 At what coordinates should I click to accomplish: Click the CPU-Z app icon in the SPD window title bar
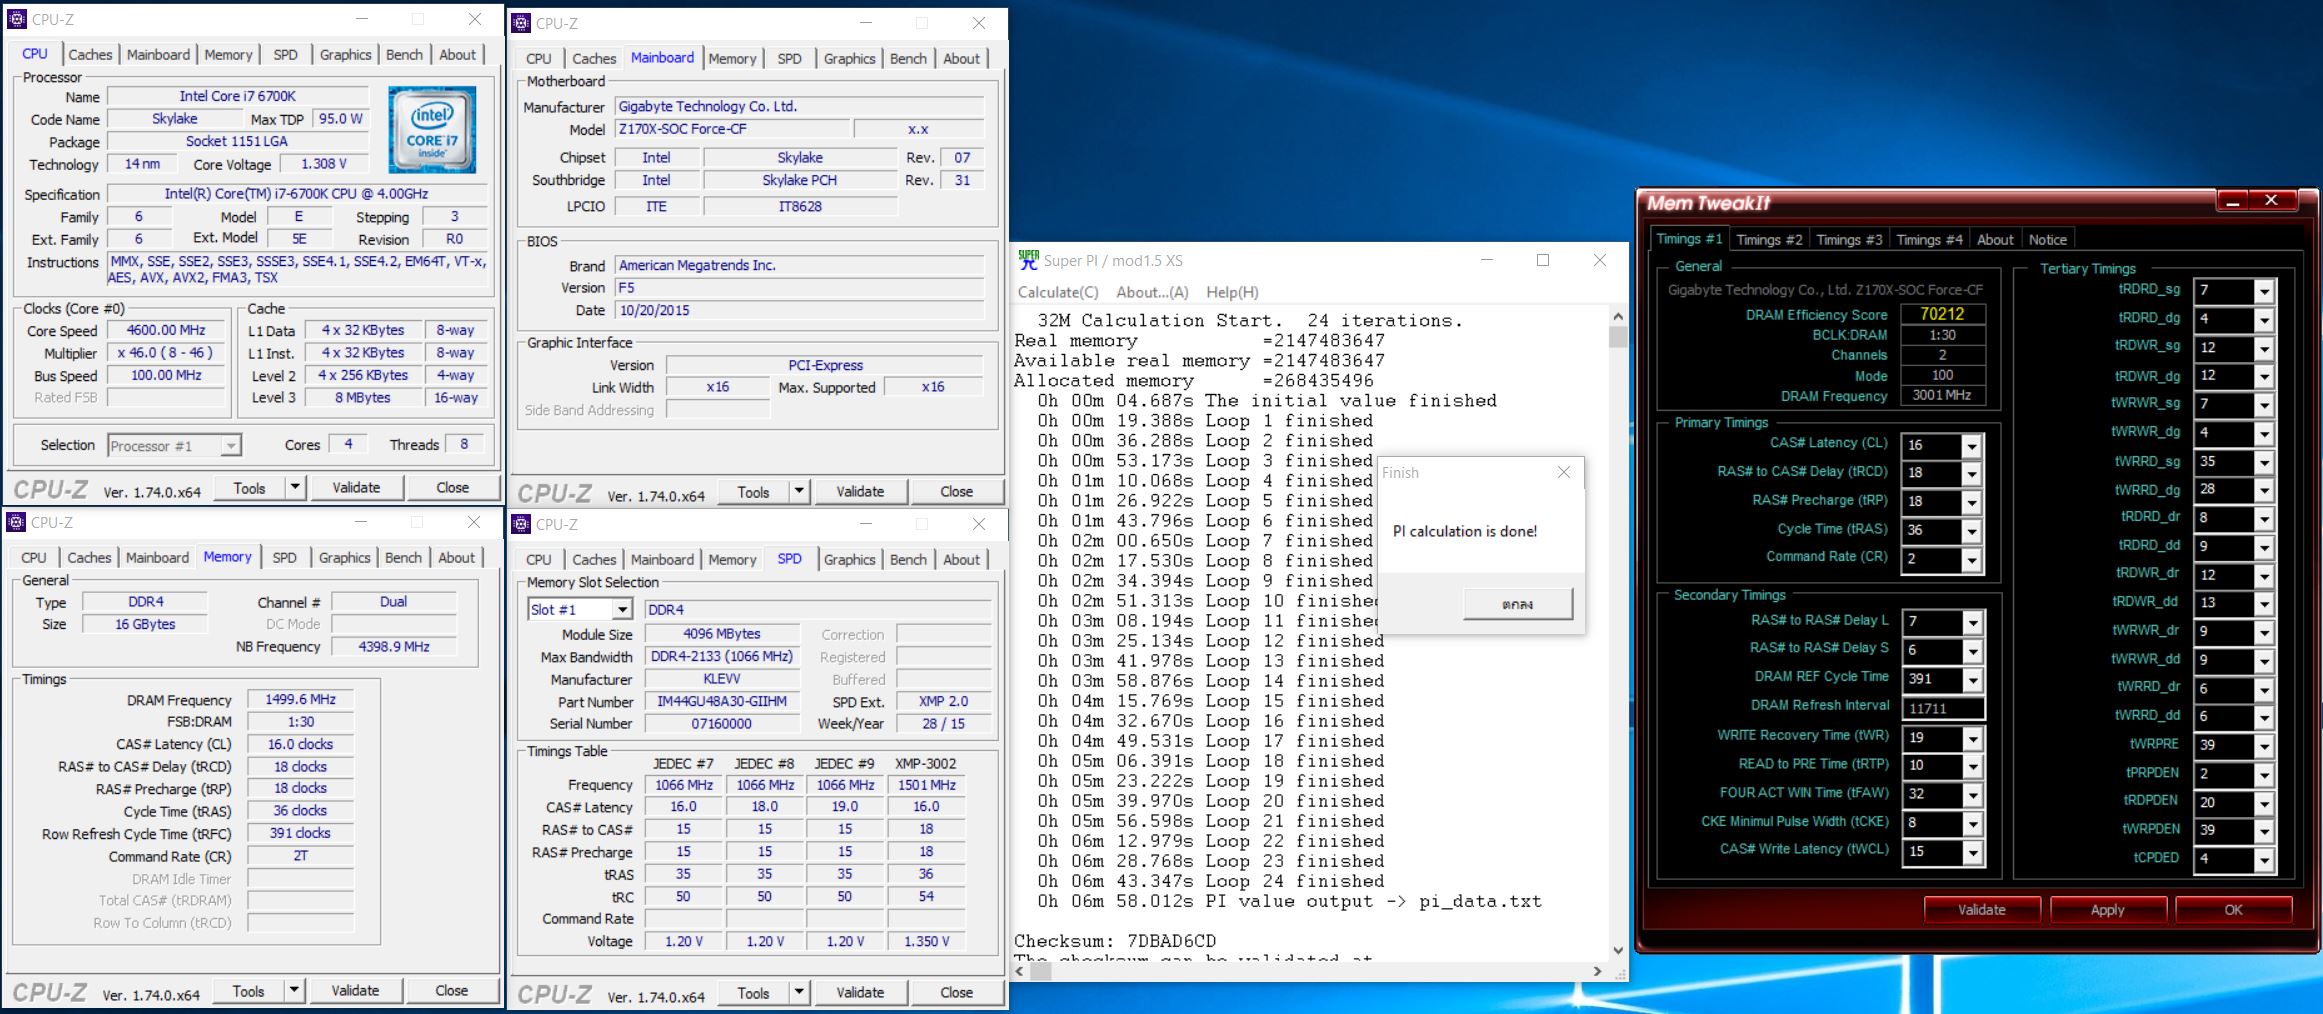pyautogui.click(x=521, y=524)
